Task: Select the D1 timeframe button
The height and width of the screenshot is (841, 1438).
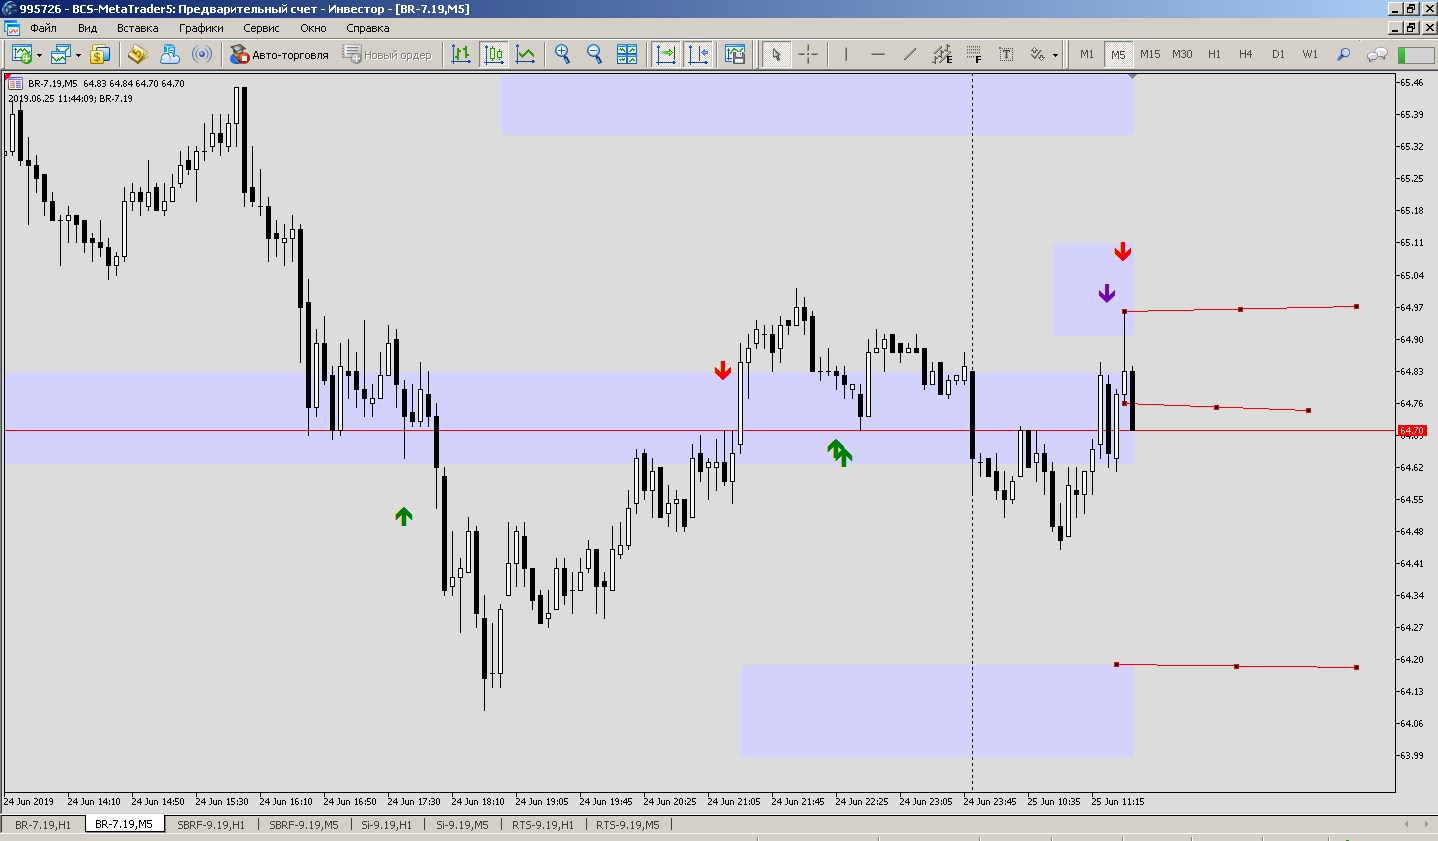Action: click(1278, 54)
